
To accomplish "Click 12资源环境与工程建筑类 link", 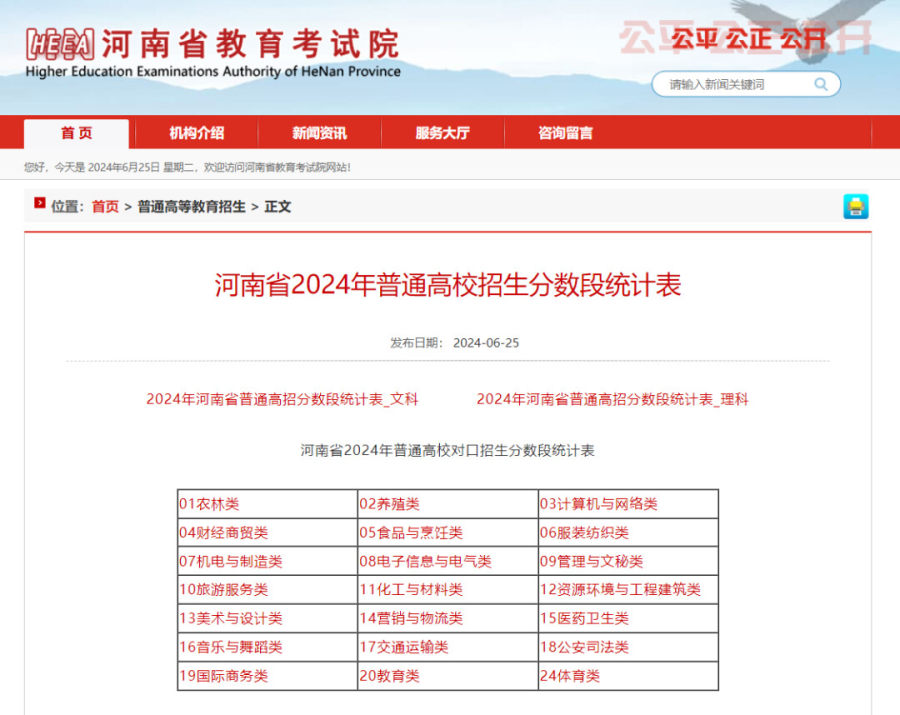I will pyautogui.click(x=620, y=590).
